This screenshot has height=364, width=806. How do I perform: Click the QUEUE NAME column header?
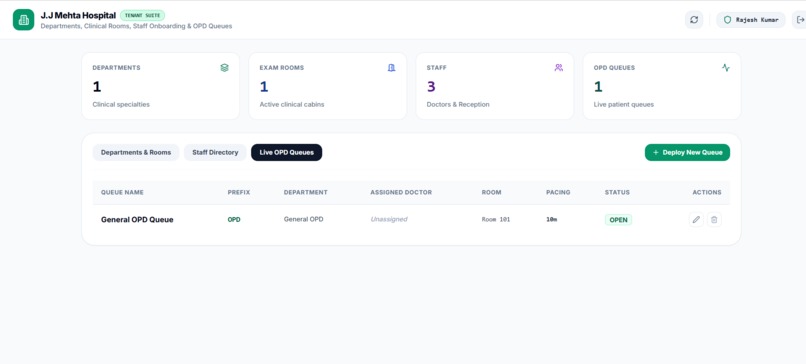coord(122,192)
